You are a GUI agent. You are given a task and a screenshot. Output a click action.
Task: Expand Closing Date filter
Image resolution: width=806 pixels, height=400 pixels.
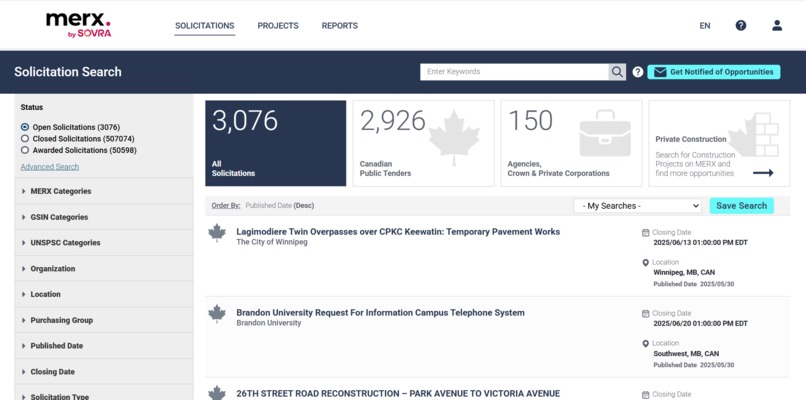(104, 371)
